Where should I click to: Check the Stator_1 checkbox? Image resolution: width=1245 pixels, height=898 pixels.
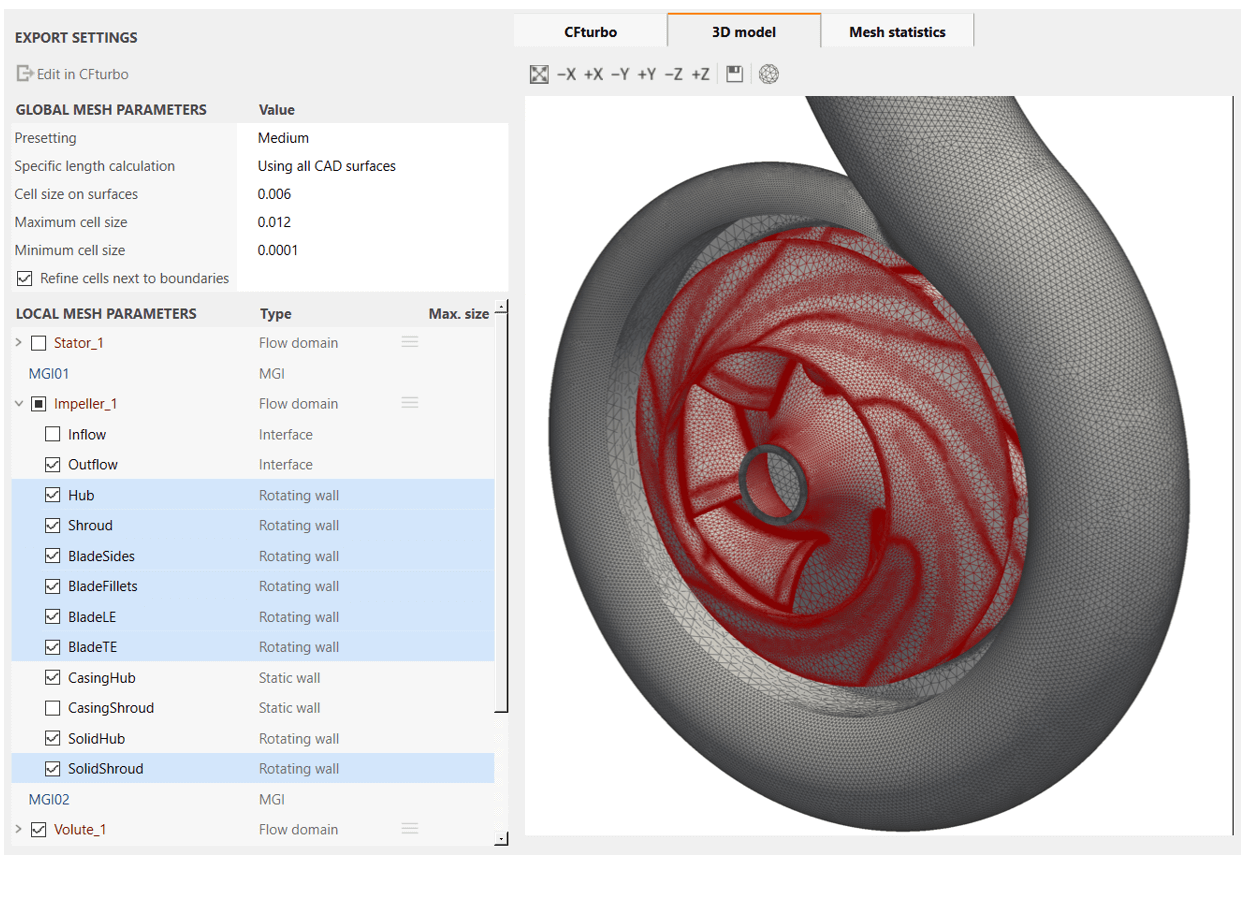(x=39, y=343)
